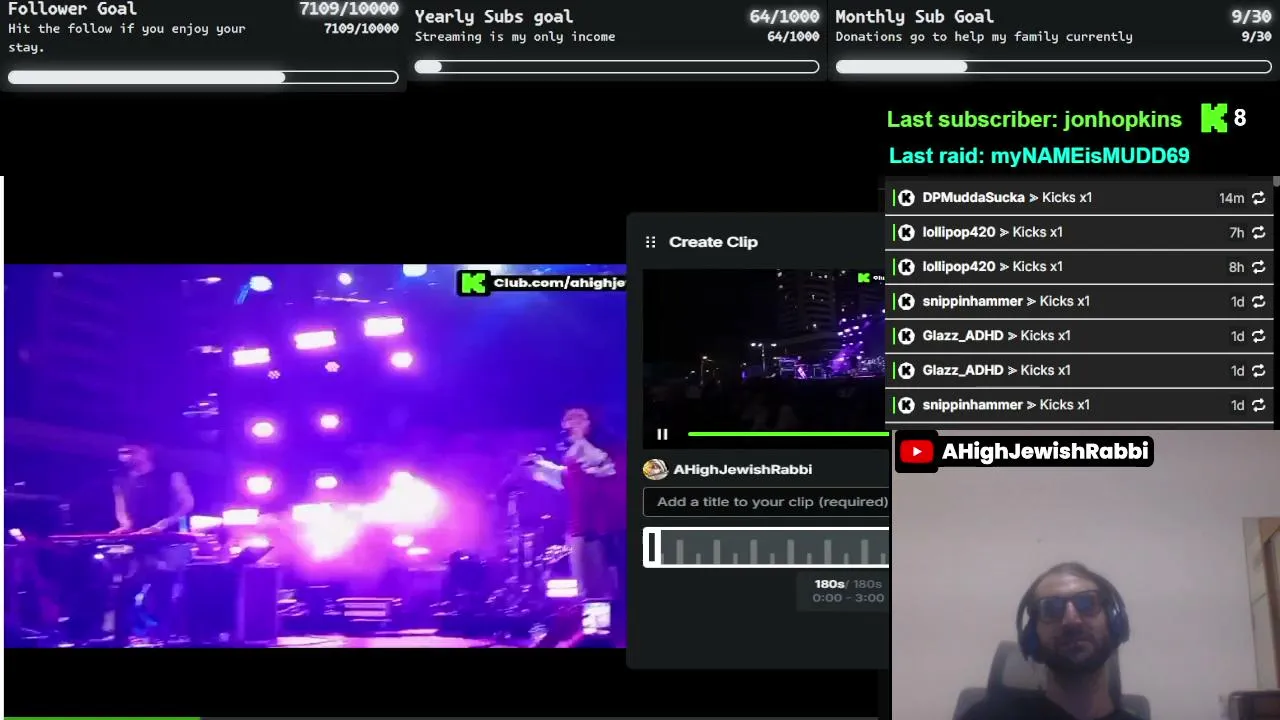Click the '14m' timestamp text

click(1231, 198)
